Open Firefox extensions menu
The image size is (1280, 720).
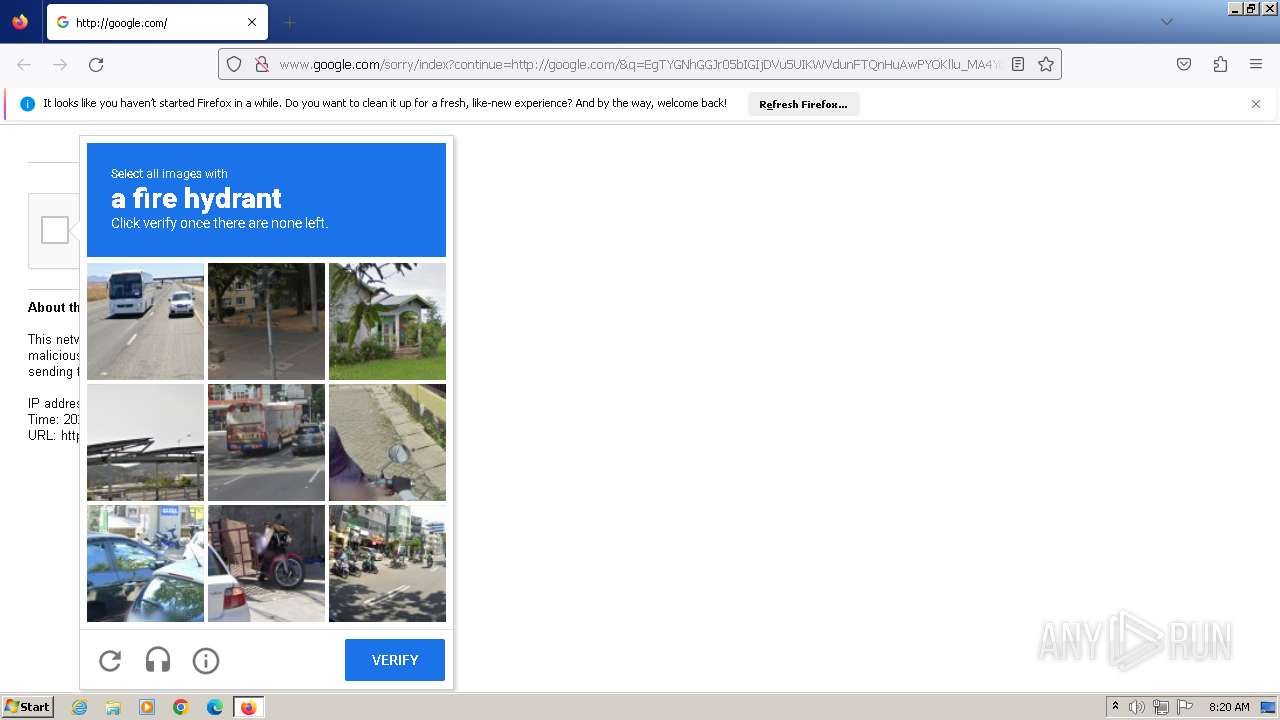coord(1220,64)
